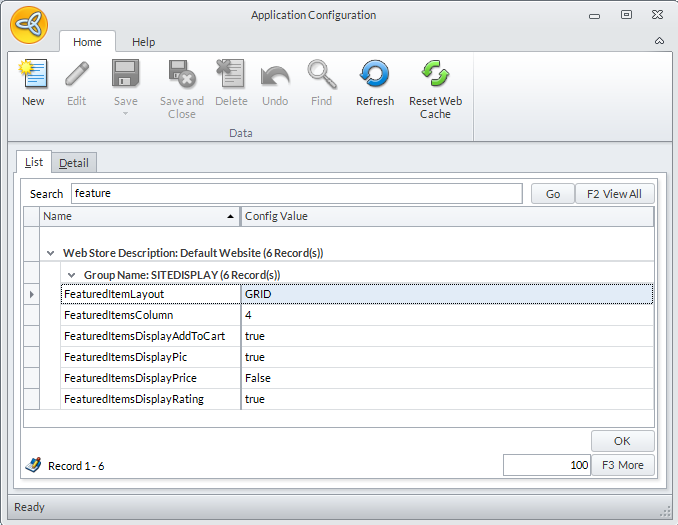Open the Save dropdown arrow

pos(126,113)
